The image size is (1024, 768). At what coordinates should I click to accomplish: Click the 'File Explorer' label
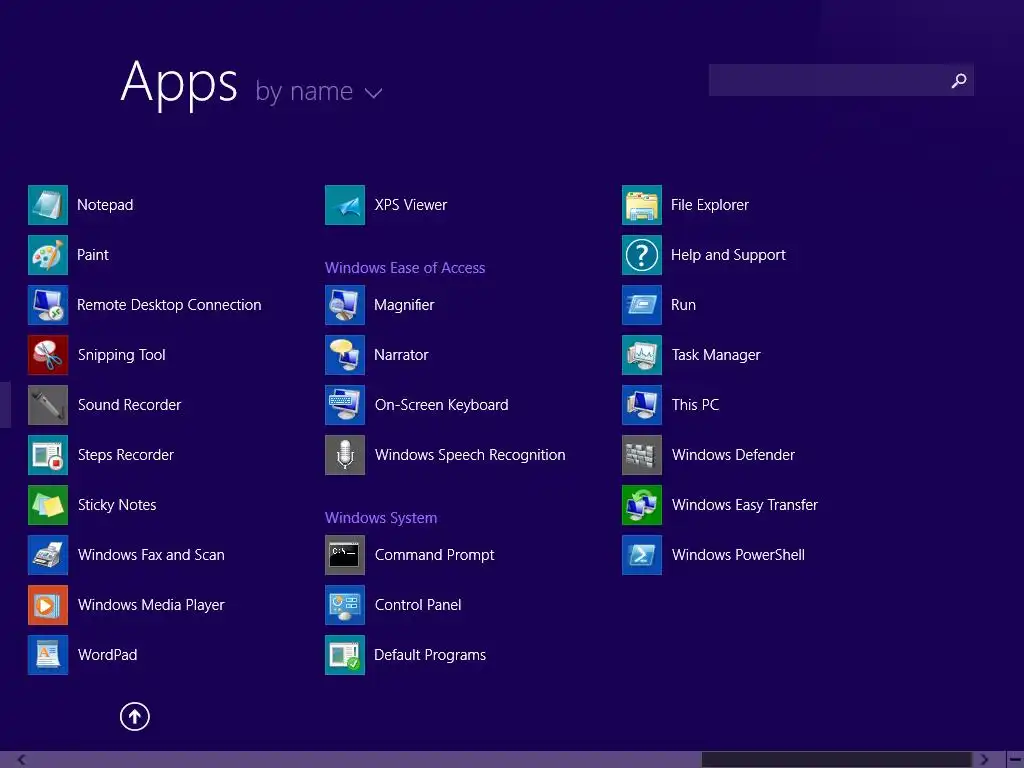[709, 205]
